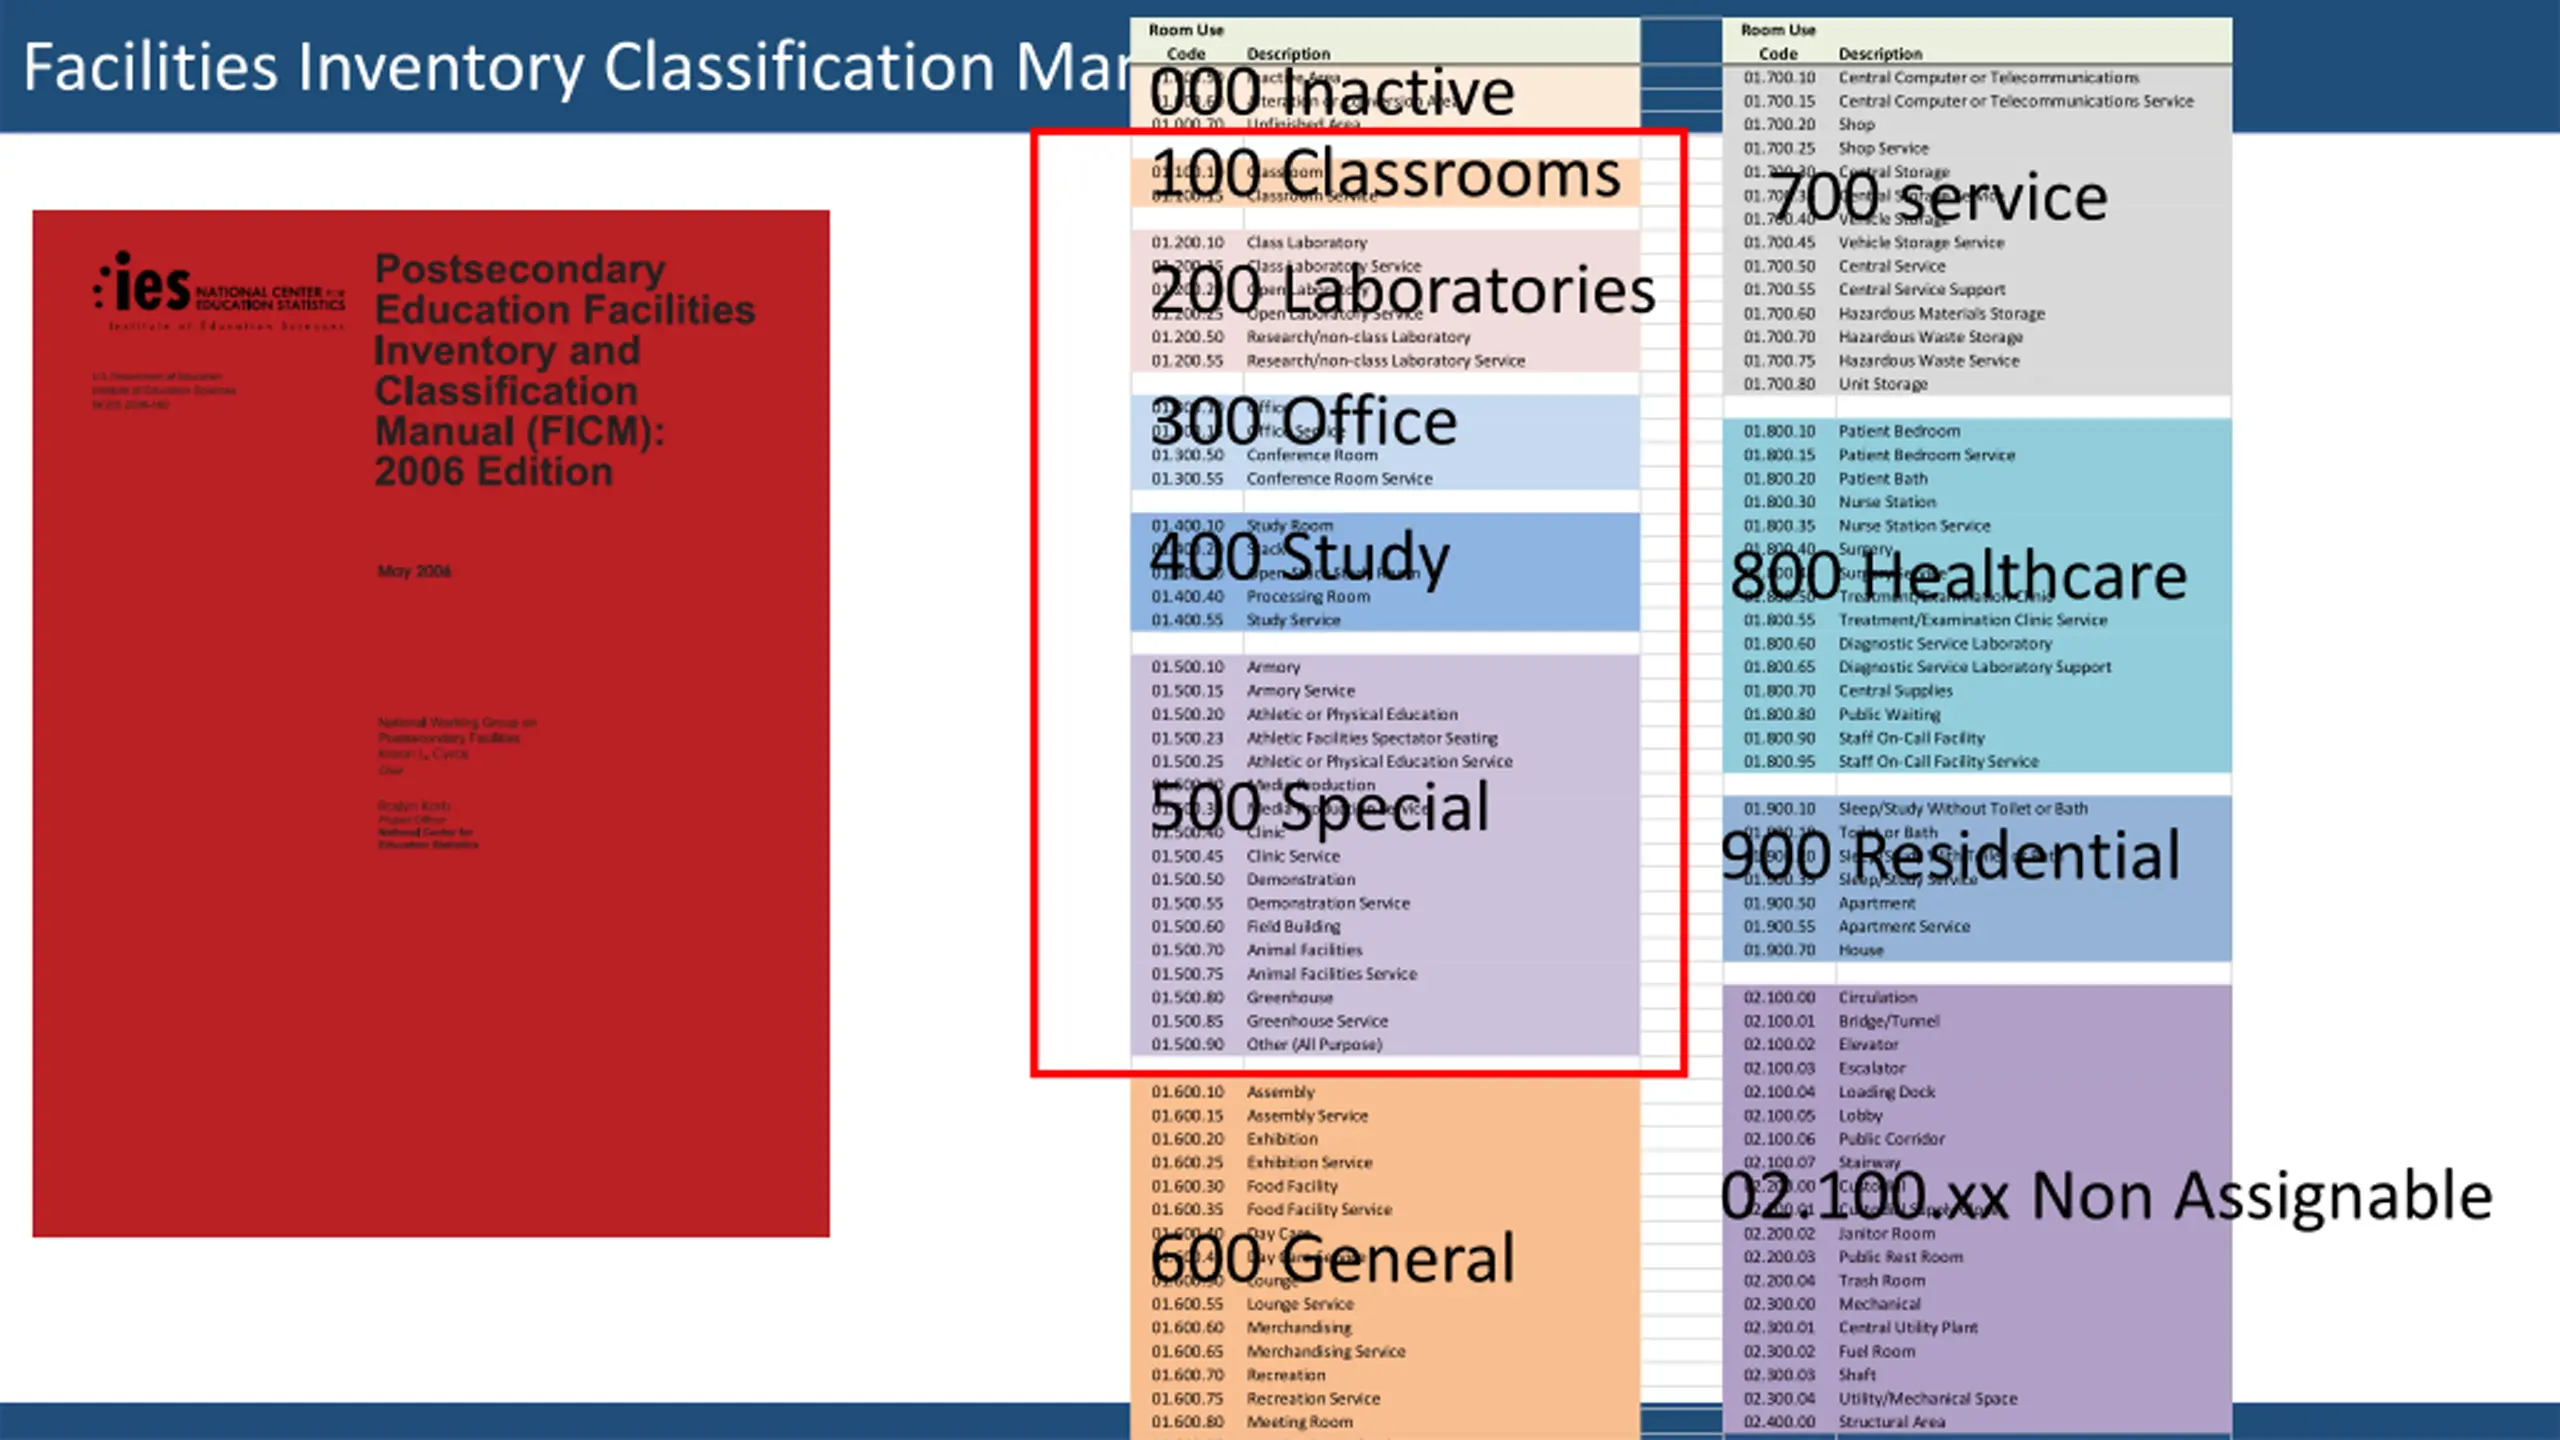Click the Loading Dock row
The image size is (2560, 1440).
pos(1977,1092)
